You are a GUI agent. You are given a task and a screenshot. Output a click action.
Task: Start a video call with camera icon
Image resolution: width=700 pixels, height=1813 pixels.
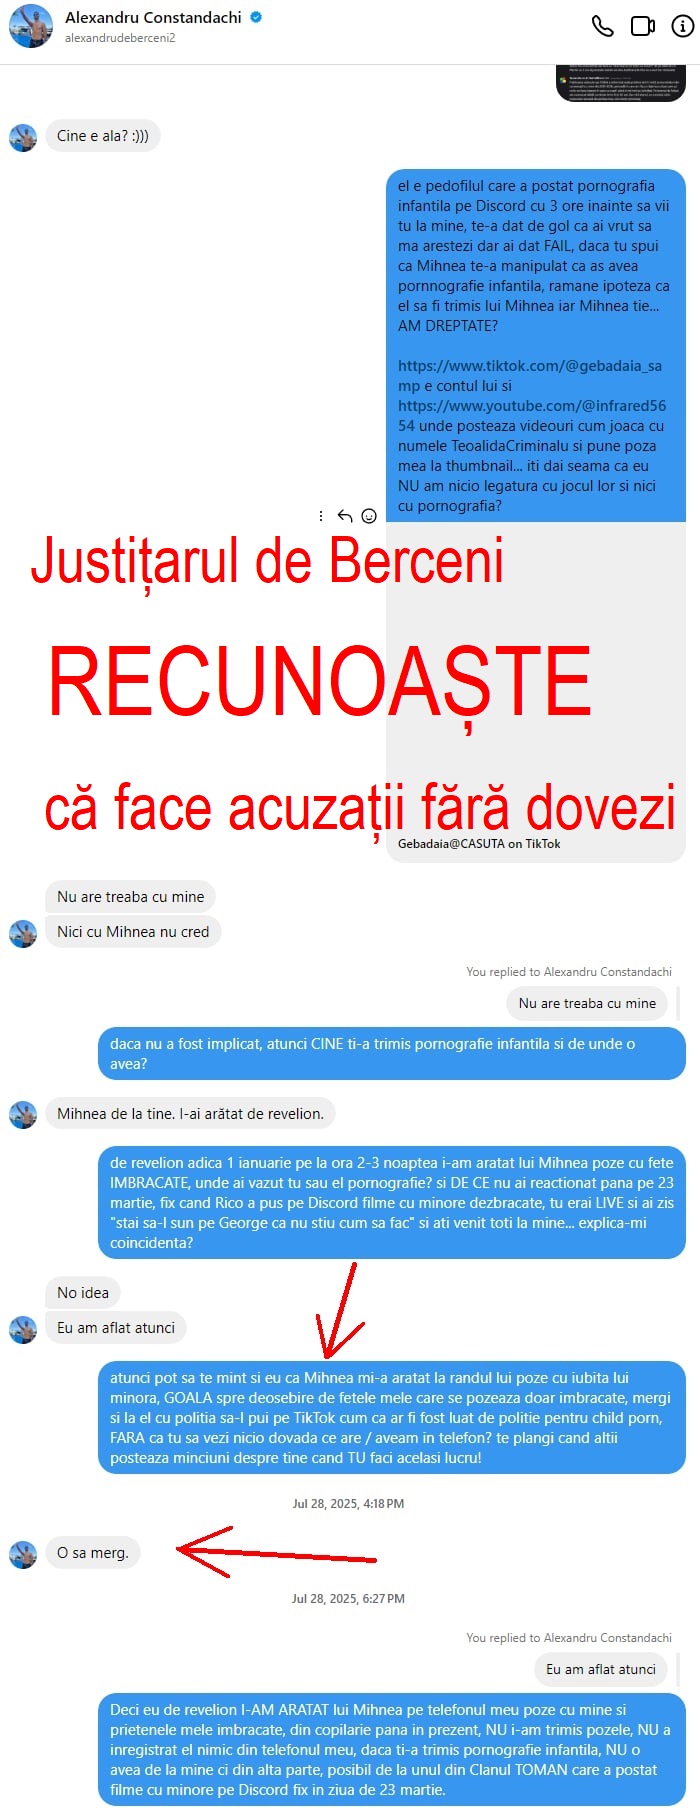click(x=642, y=26)
